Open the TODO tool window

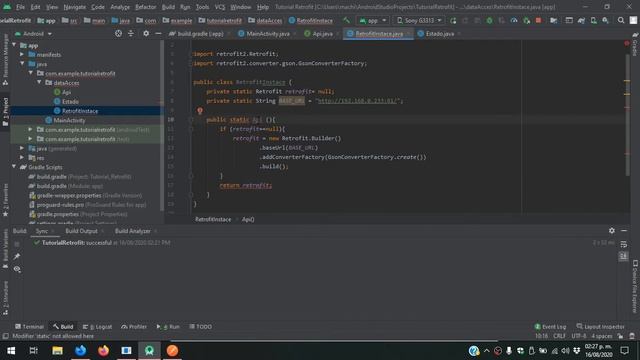tap(200, 327)
